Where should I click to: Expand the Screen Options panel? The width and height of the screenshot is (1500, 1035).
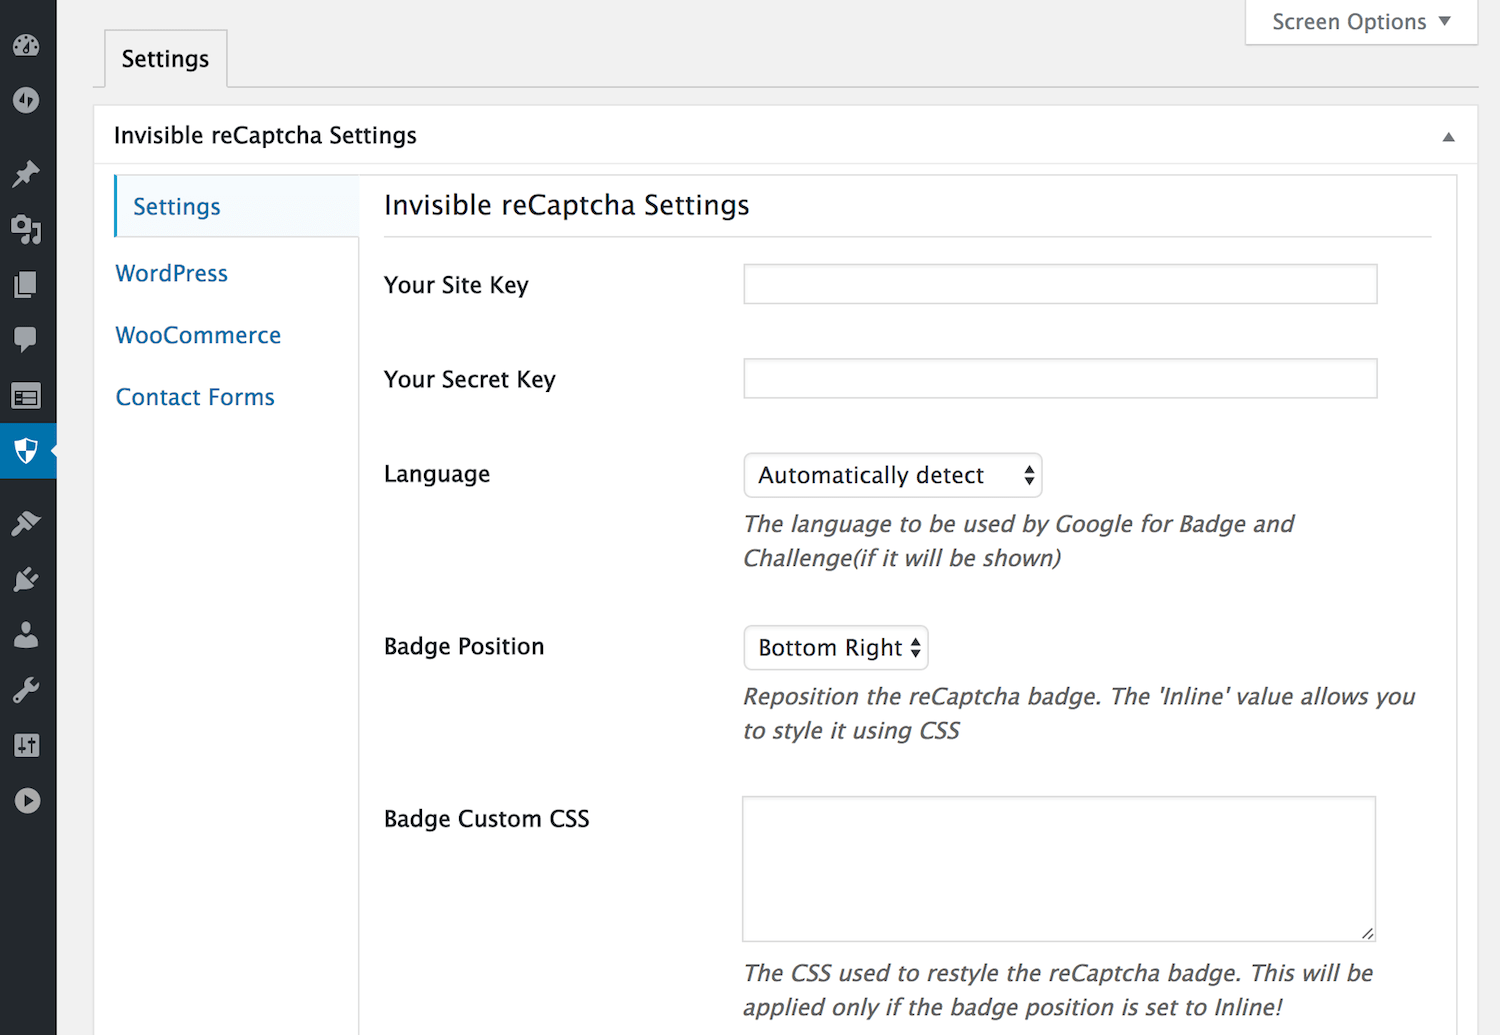pyautogui.click(x=1360, y=22)
